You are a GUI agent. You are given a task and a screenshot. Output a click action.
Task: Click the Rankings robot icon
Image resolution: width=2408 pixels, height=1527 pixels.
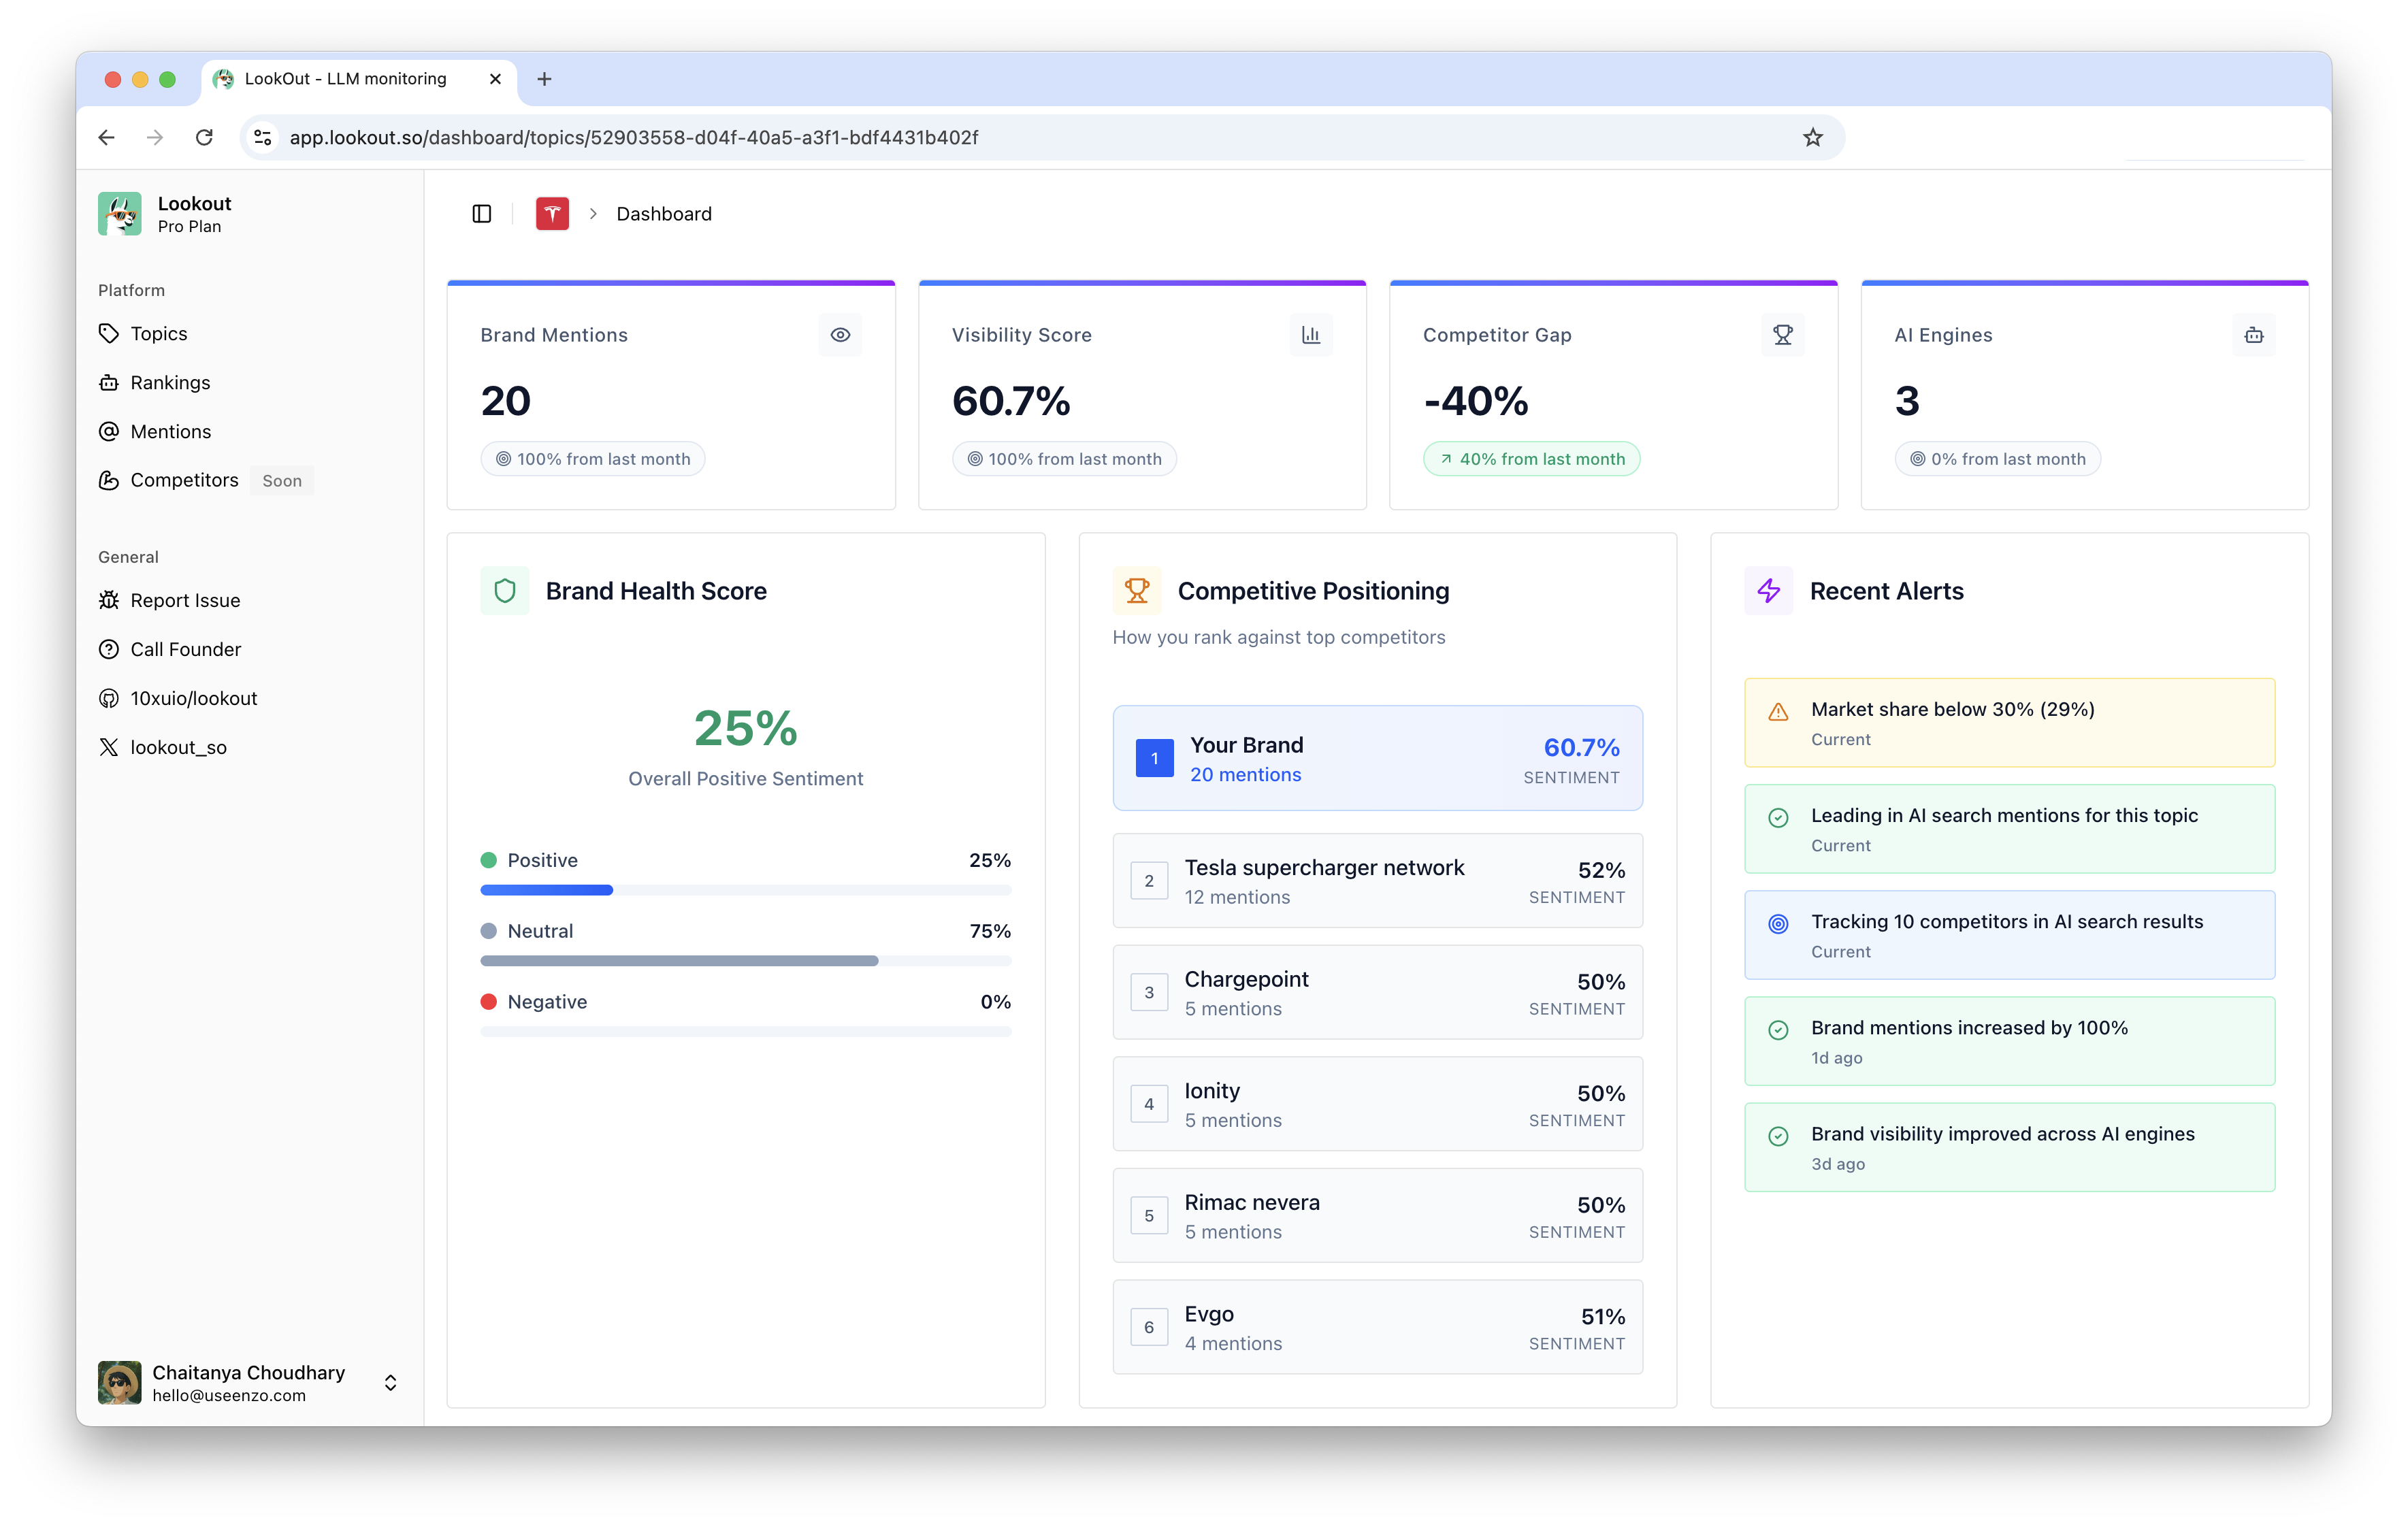(109, 383)
